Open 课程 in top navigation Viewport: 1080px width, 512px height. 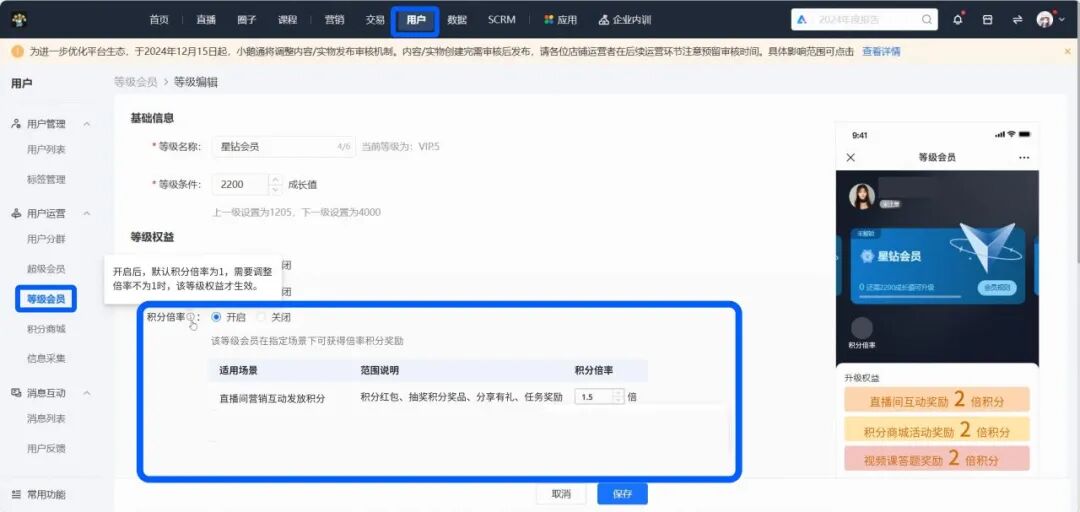tap(287, 20)
